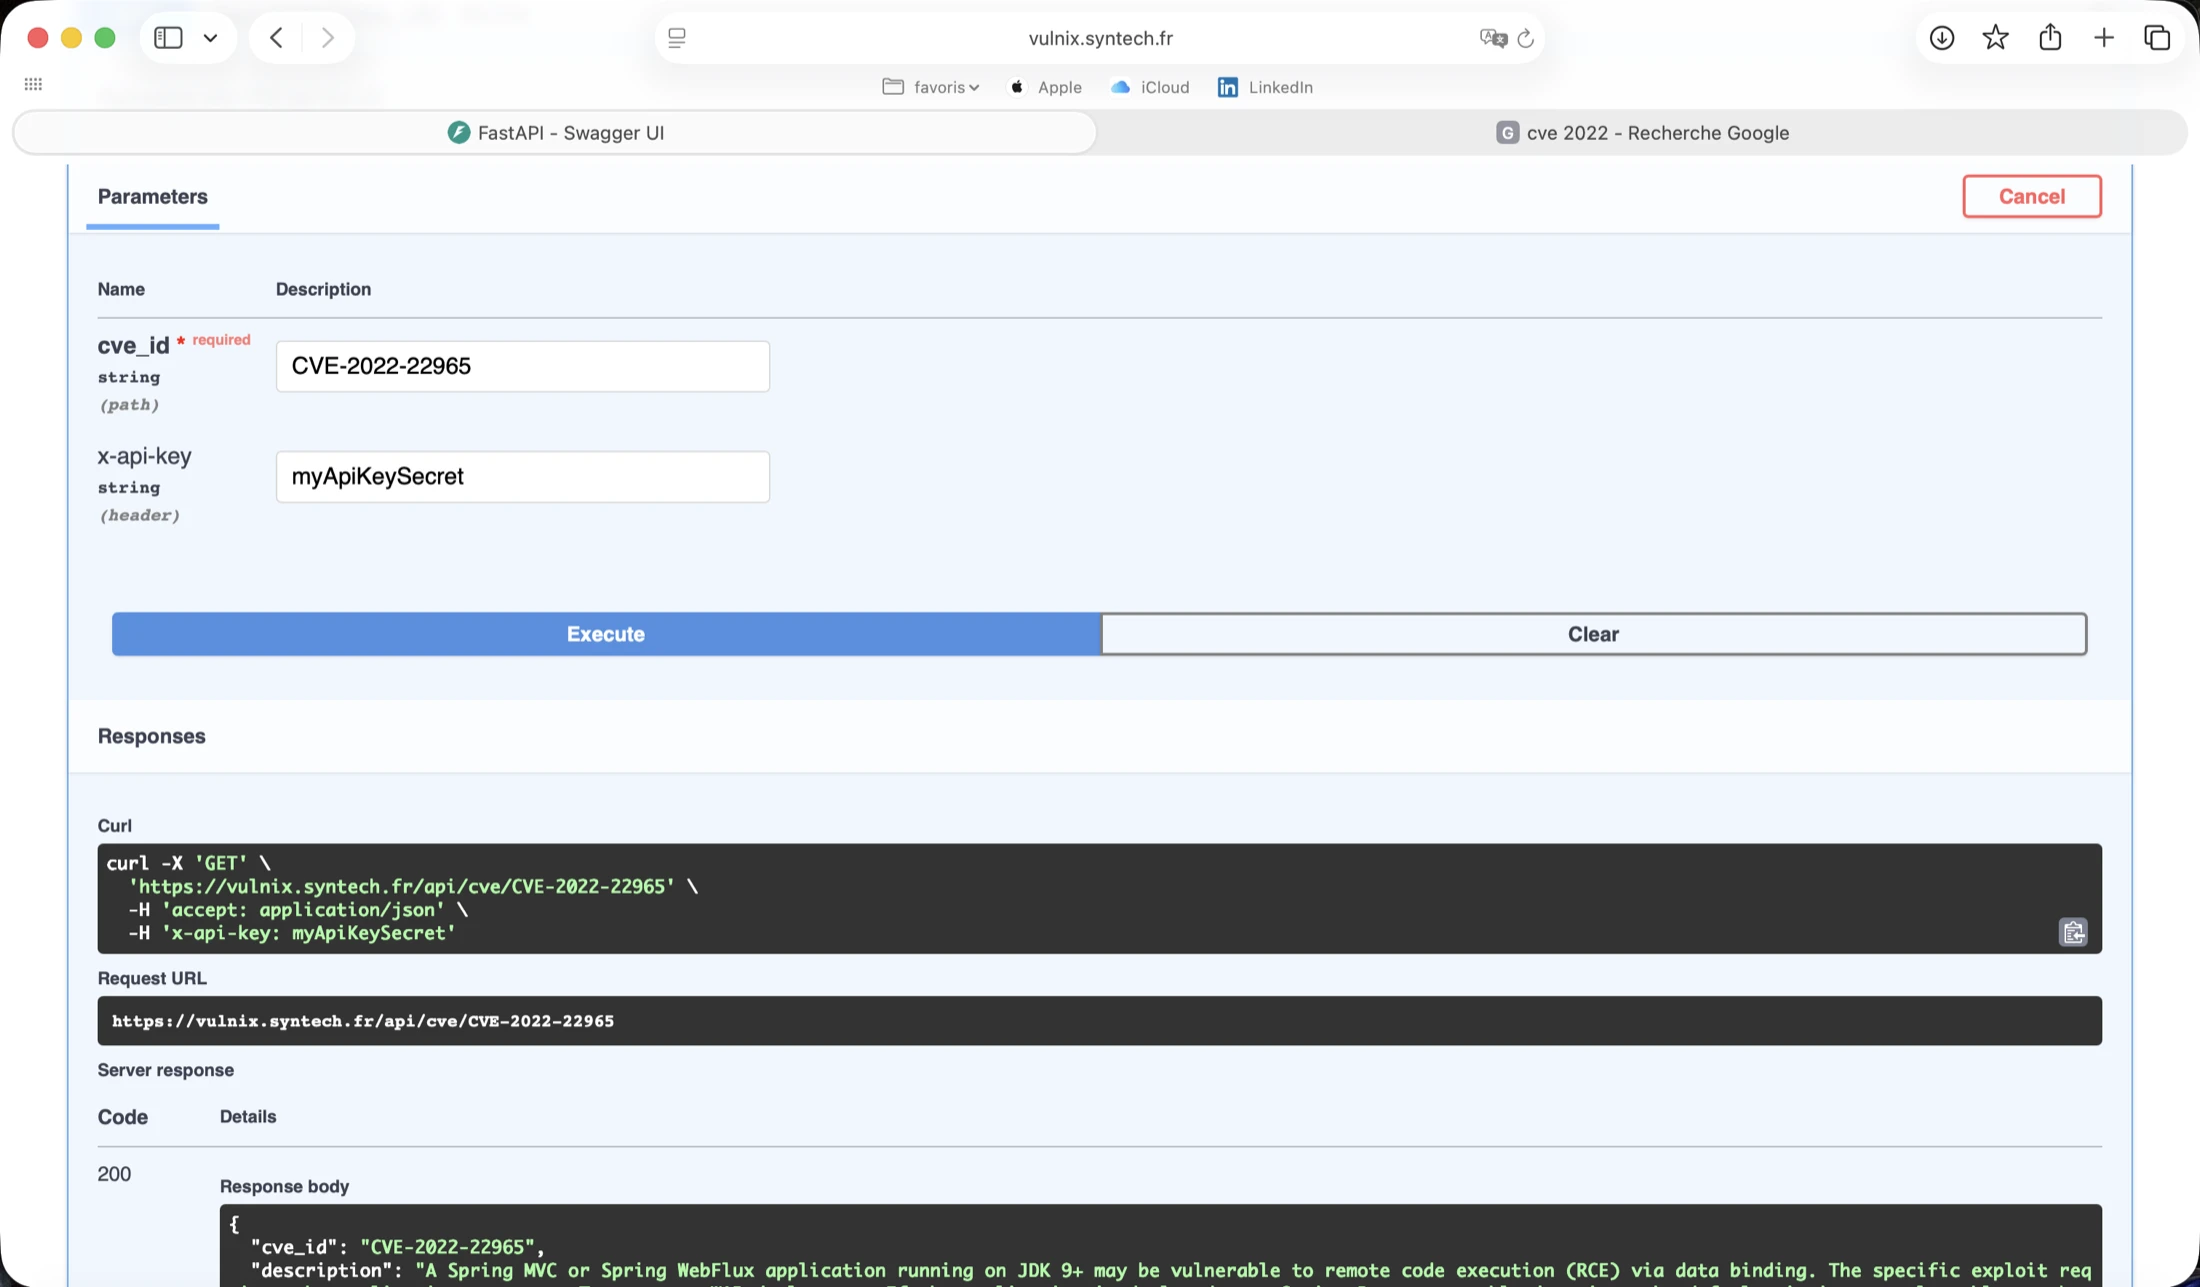Click the translate page icon

(1492, 38)
